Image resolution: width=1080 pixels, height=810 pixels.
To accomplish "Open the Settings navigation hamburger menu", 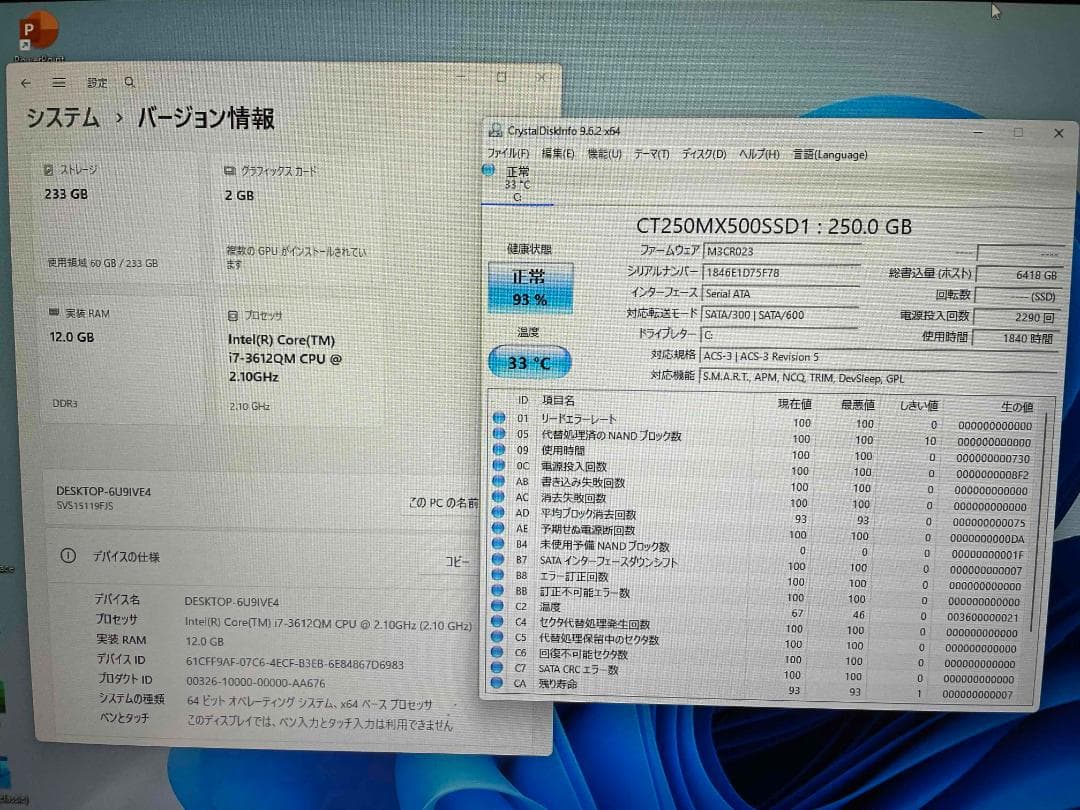I will coord(59,83).
